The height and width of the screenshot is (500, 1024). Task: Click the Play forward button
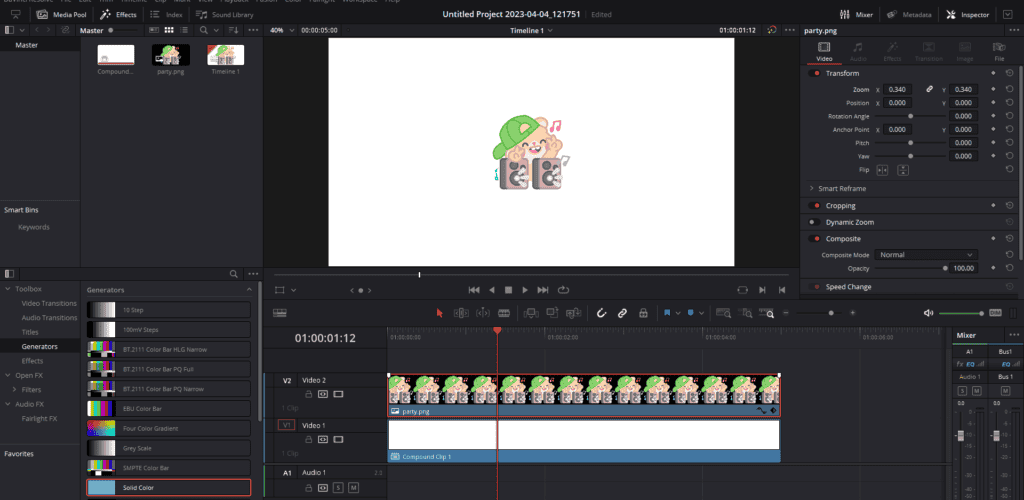point(525,290)
